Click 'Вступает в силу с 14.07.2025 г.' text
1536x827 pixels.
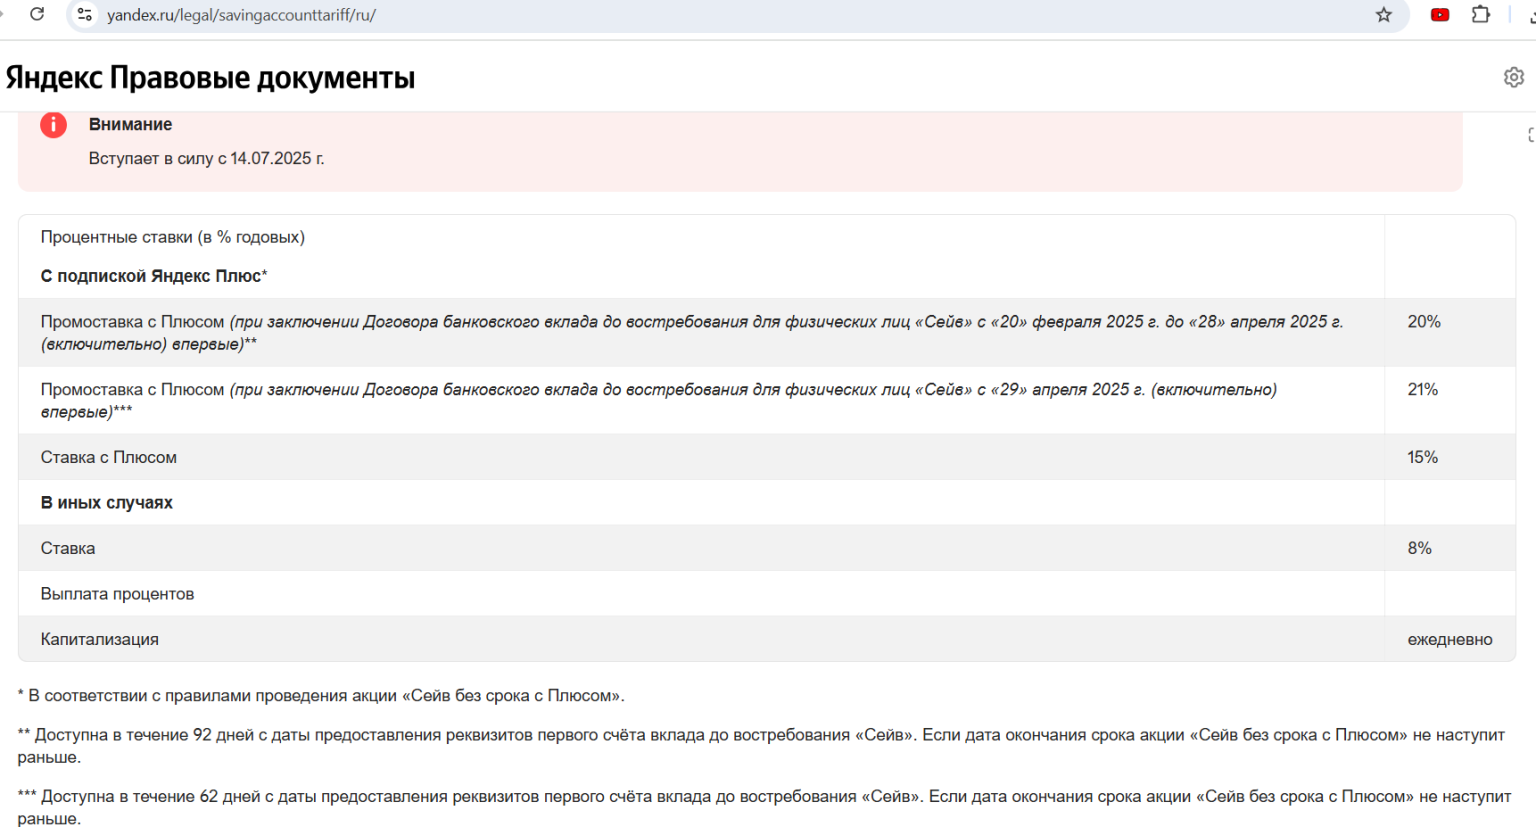point(206,158)
